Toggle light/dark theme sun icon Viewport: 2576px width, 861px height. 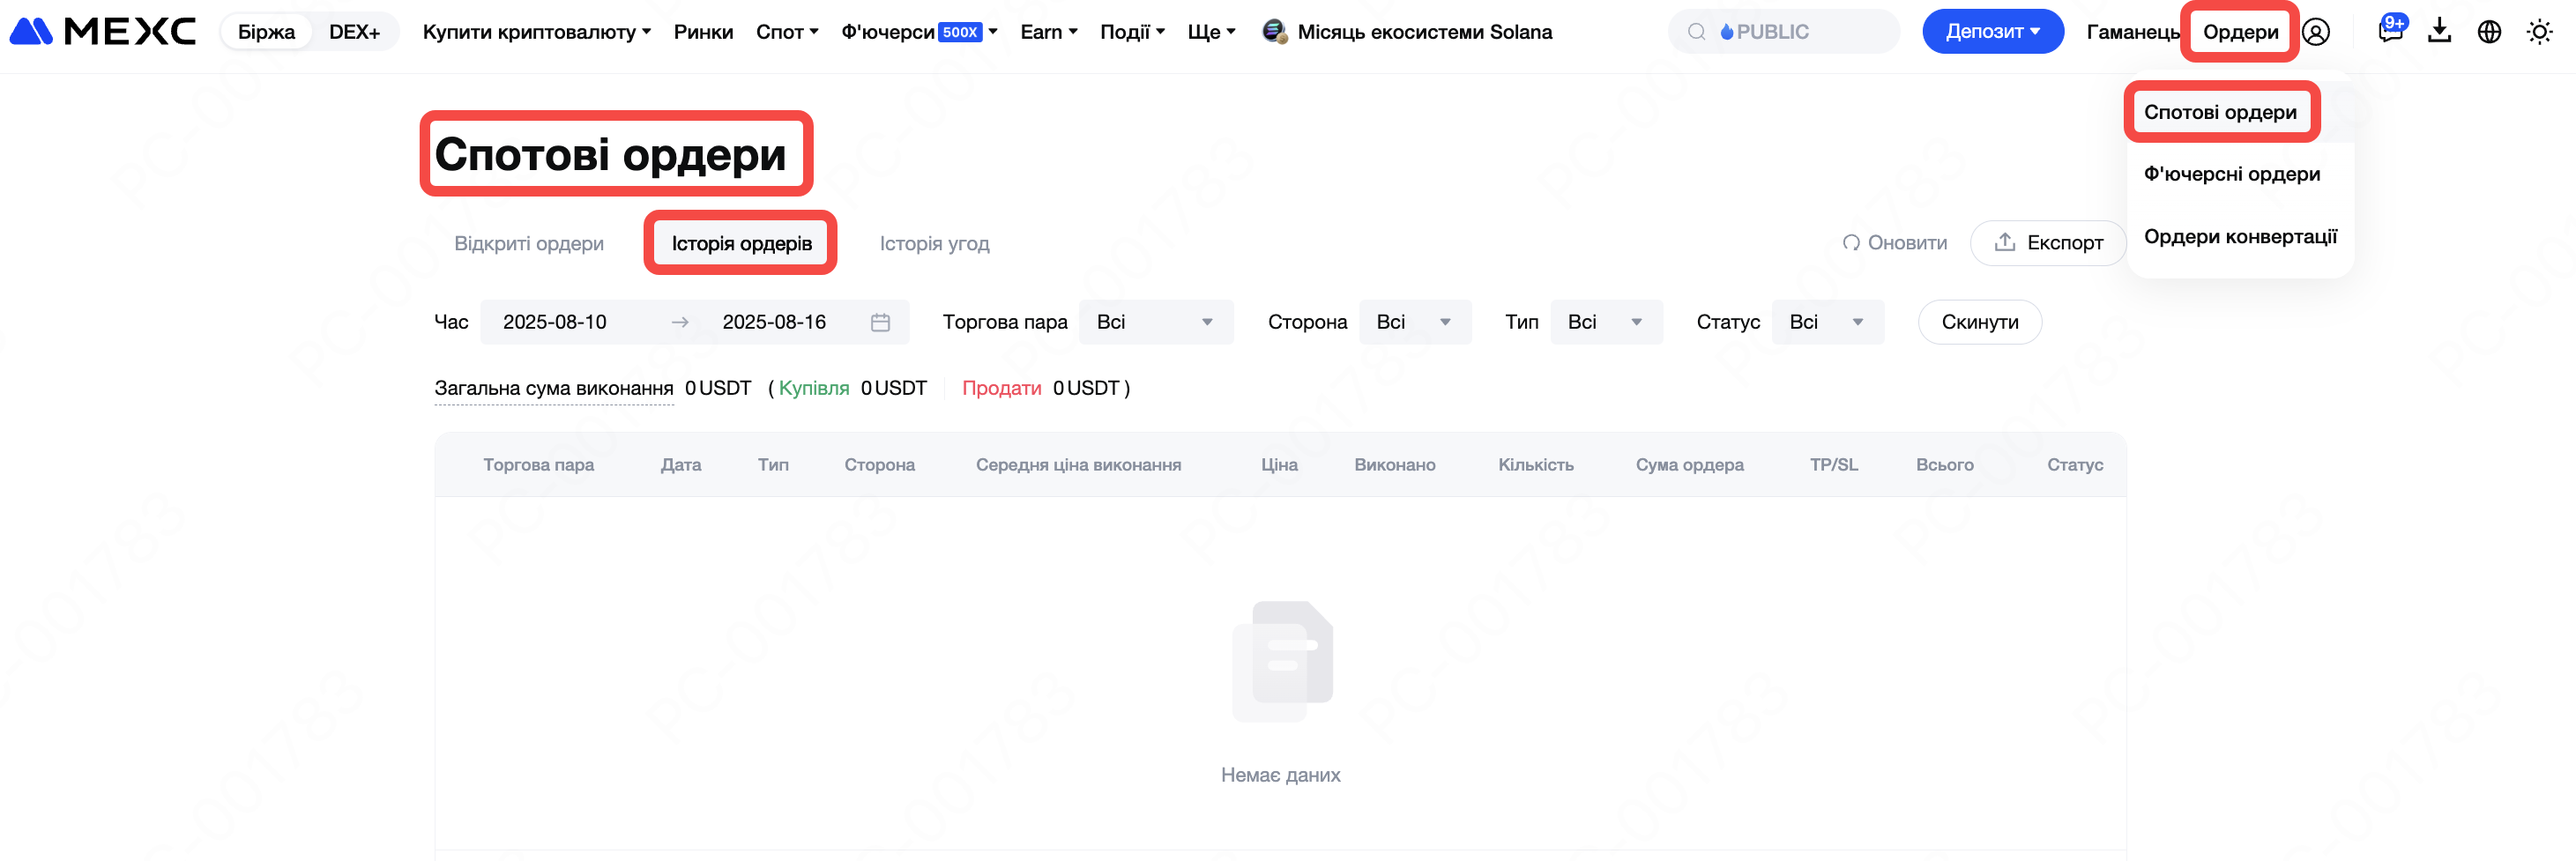pos(2539,32)
